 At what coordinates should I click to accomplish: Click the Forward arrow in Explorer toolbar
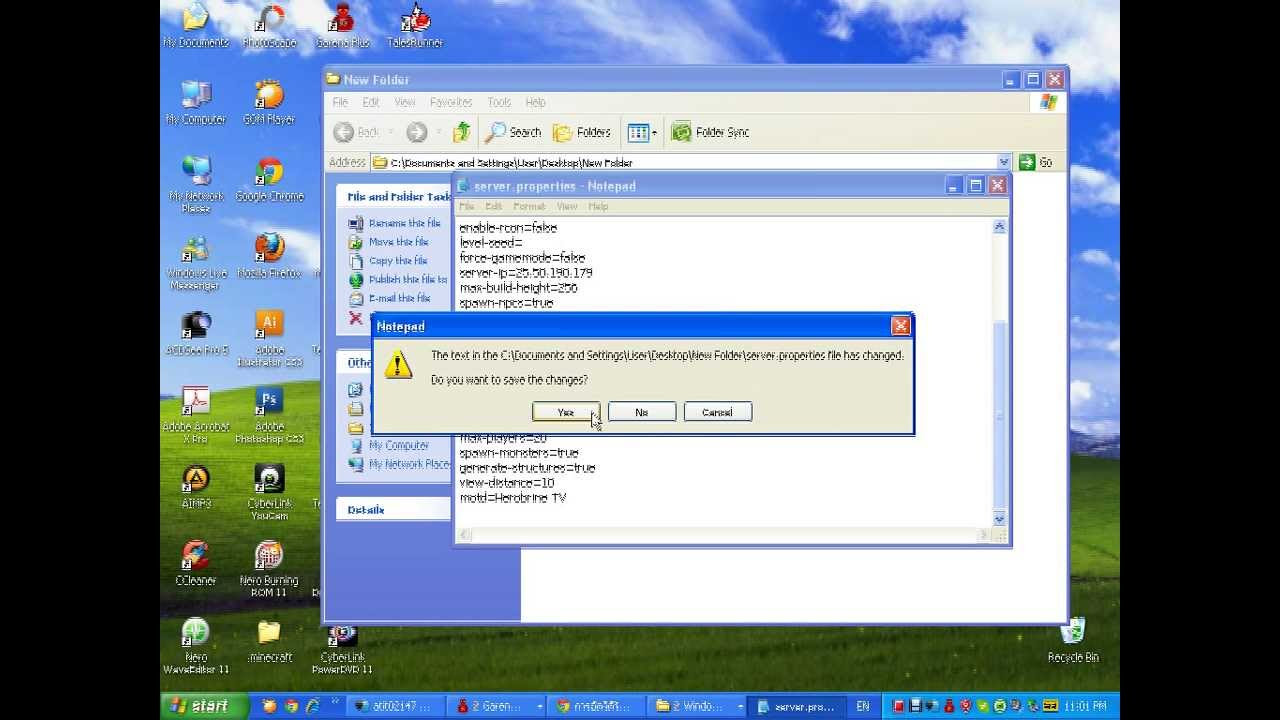417,132
